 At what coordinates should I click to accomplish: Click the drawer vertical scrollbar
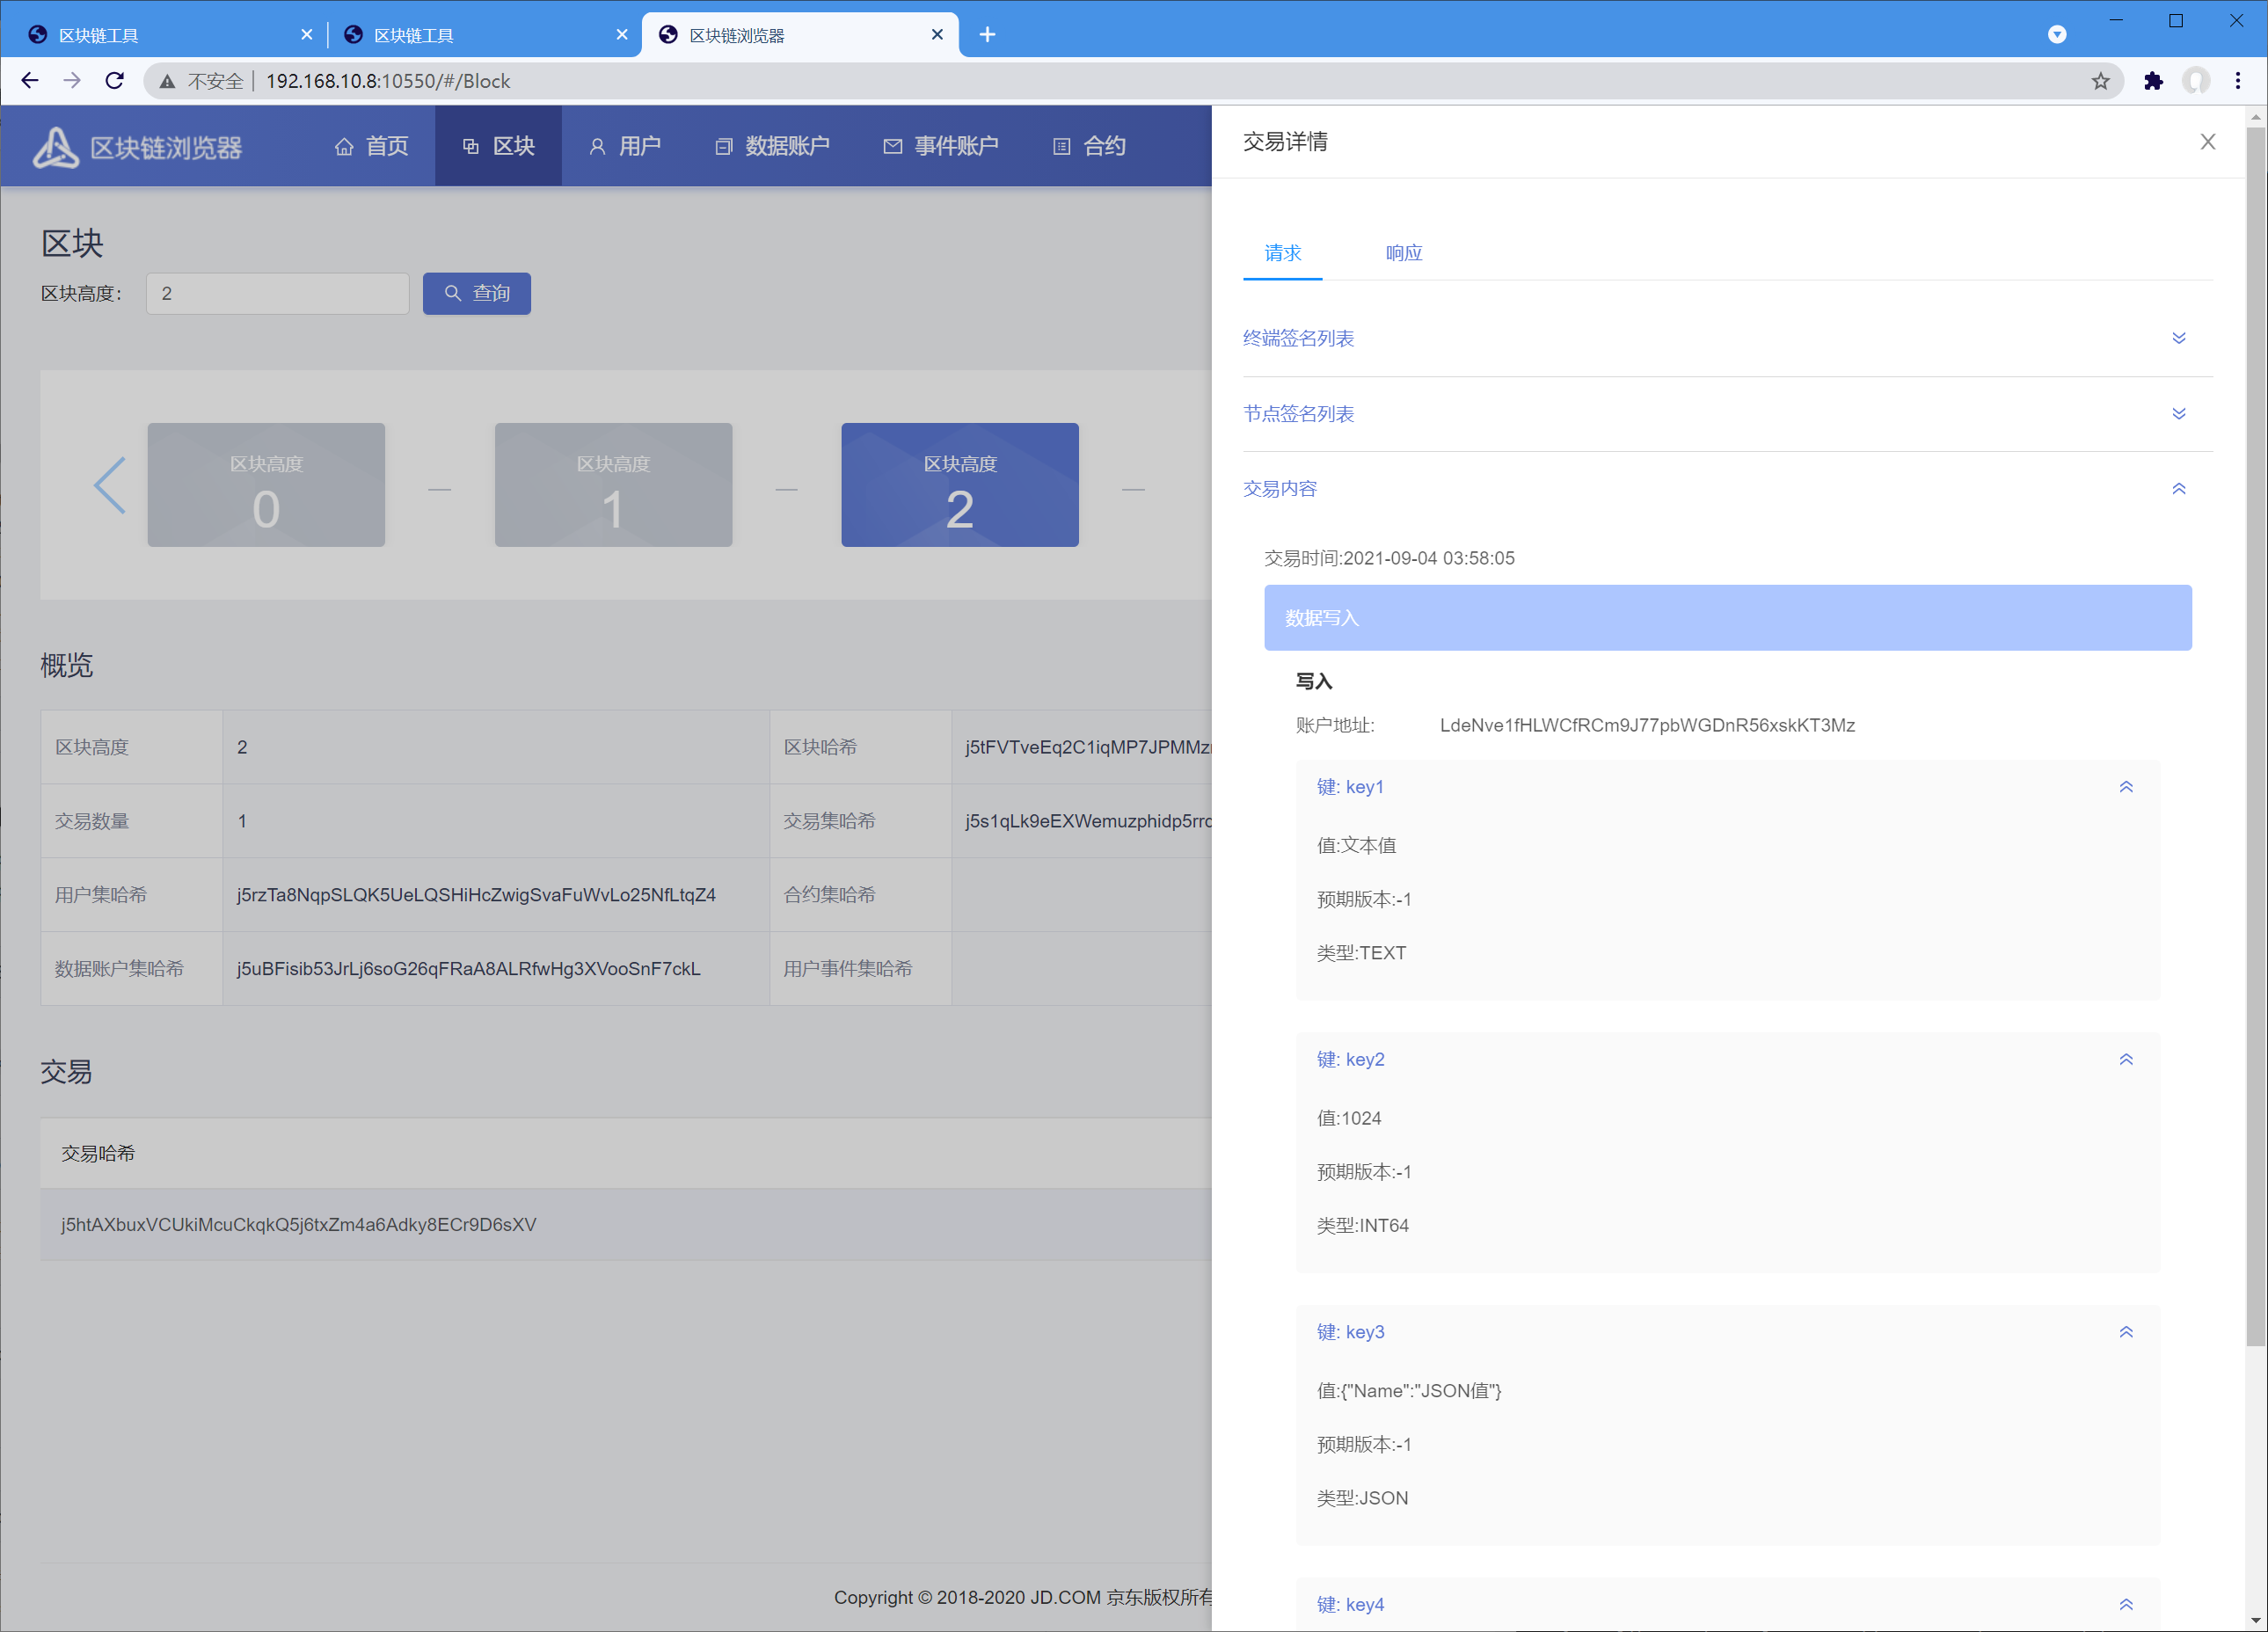coord(2256,735)
